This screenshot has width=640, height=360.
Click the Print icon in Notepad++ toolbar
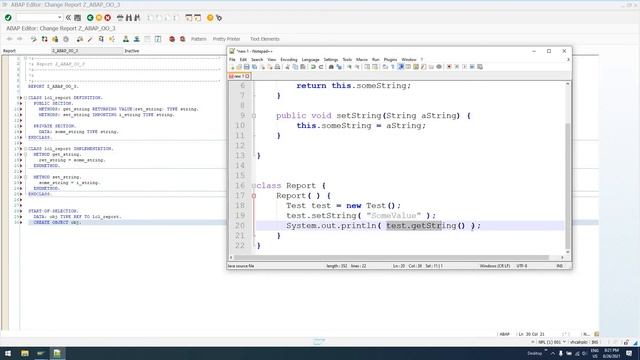(x=277, y=67)
